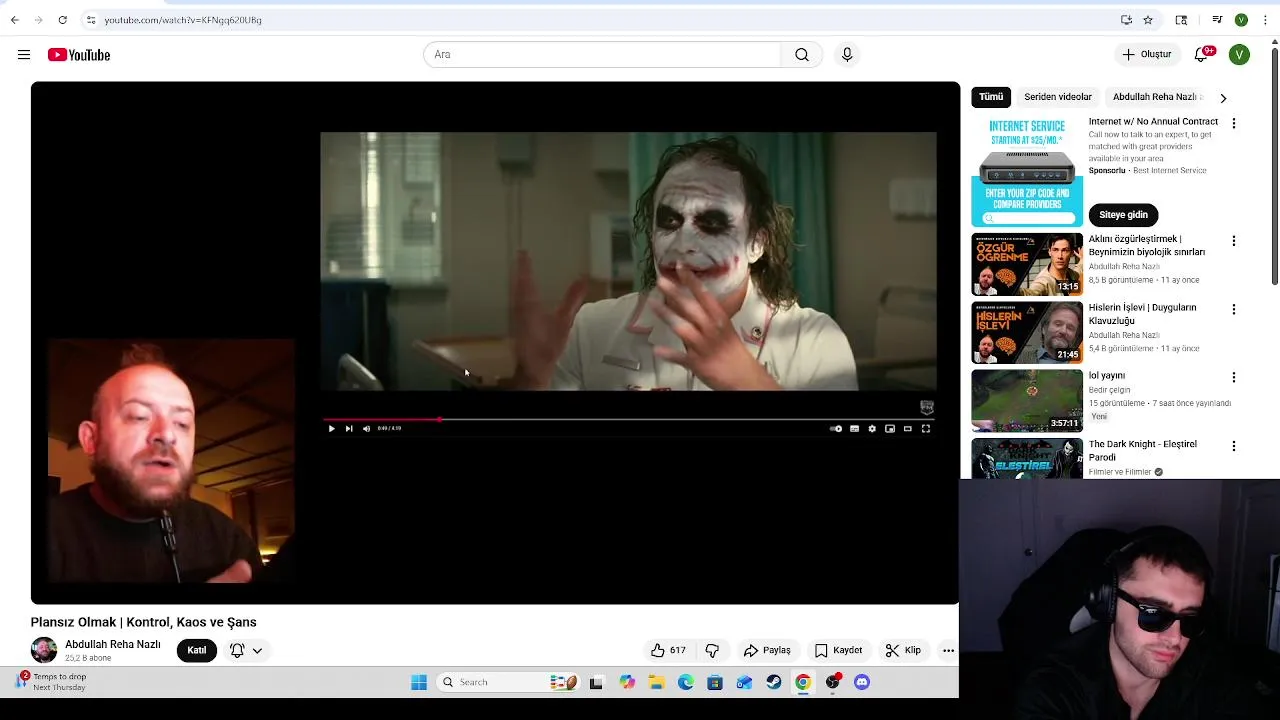Image resolution: width=1280 pixels, height=720 pixels.
Task: Bookmark this page with the star
Action: [x=1148, y=20]
